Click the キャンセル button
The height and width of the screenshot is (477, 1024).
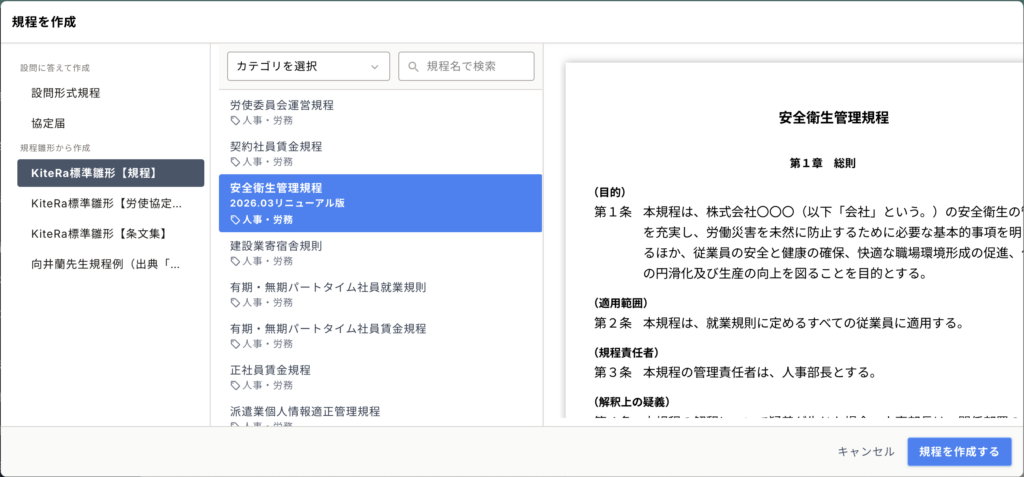(866, 451)
